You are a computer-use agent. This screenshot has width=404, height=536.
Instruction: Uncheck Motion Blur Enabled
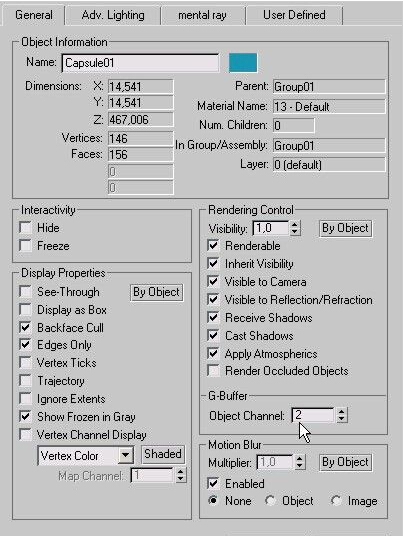click(x=213, y=483)
